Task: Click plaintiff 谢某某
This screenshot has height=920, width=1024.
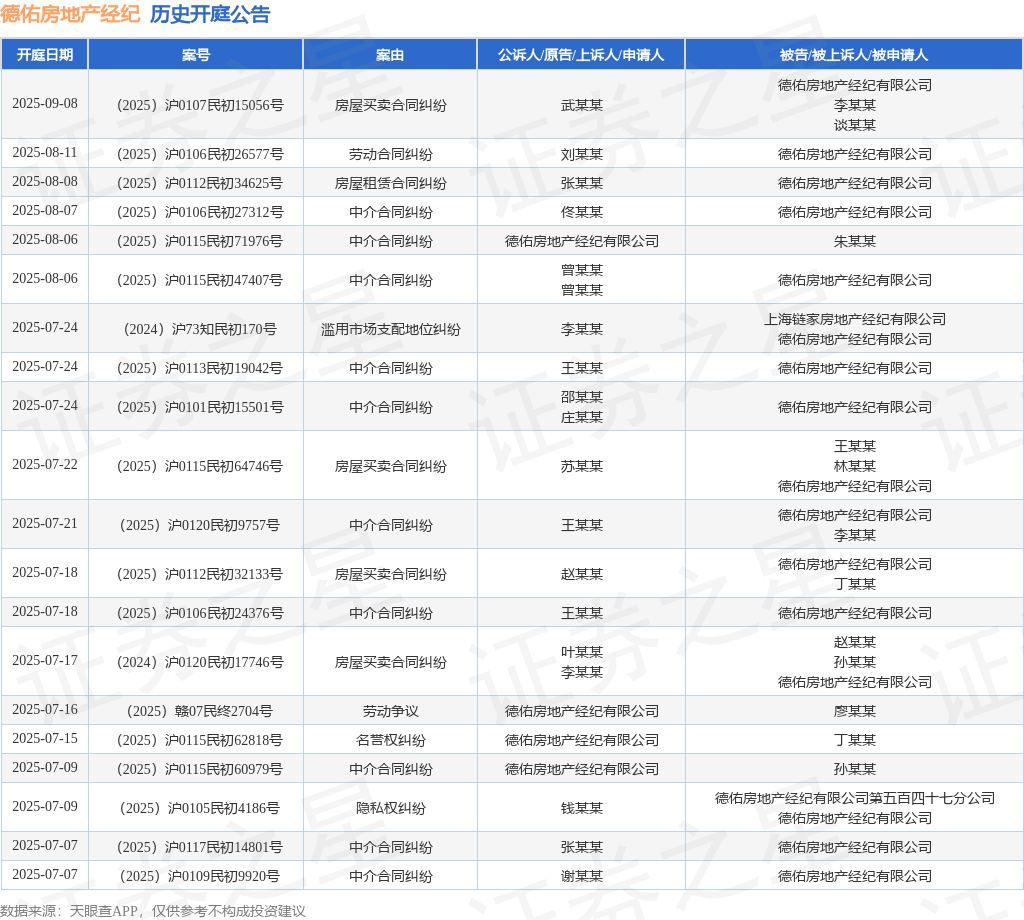Action: pyautogui.click(x=581, y=876)
